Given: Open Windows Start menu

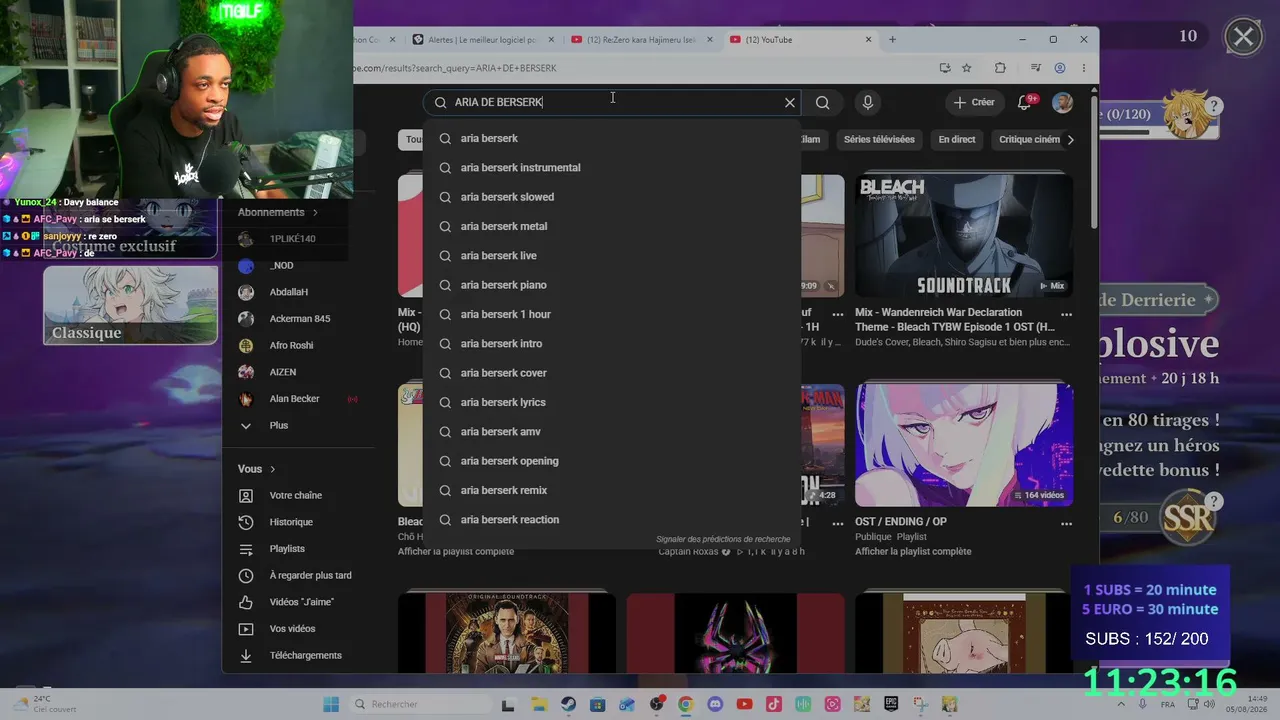Looking at the screenshot, I should [x=331, y=704].
